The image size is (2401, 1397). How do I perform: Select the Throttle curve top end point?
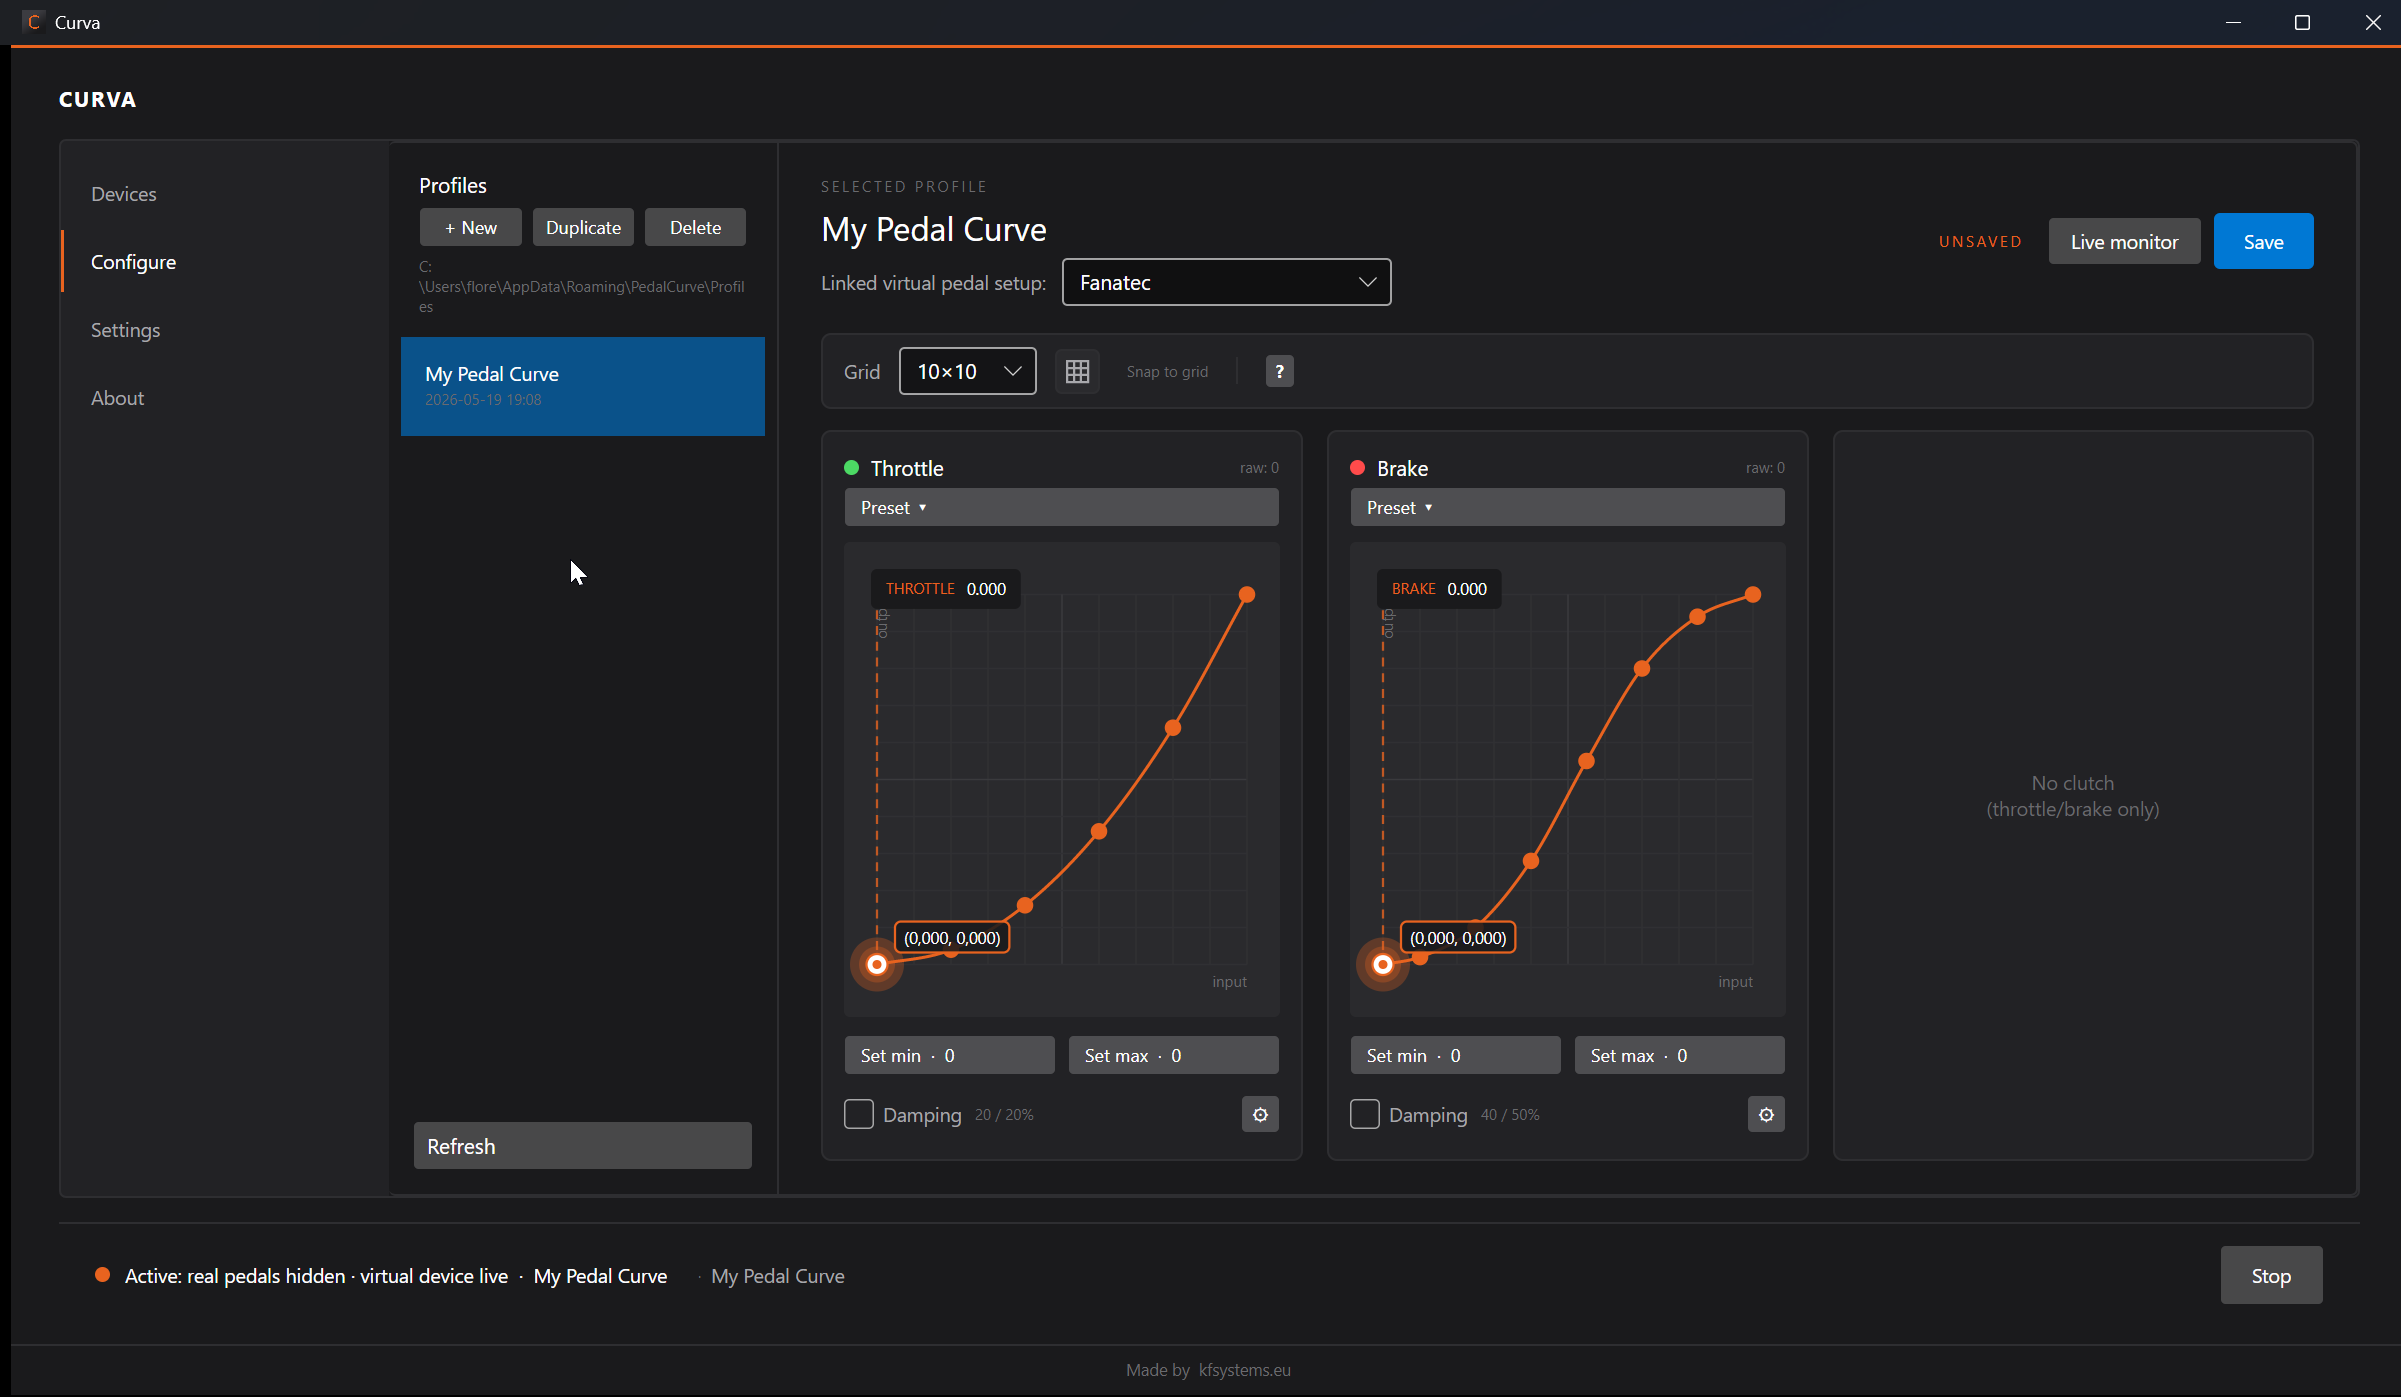click(x=1247, y=594)
